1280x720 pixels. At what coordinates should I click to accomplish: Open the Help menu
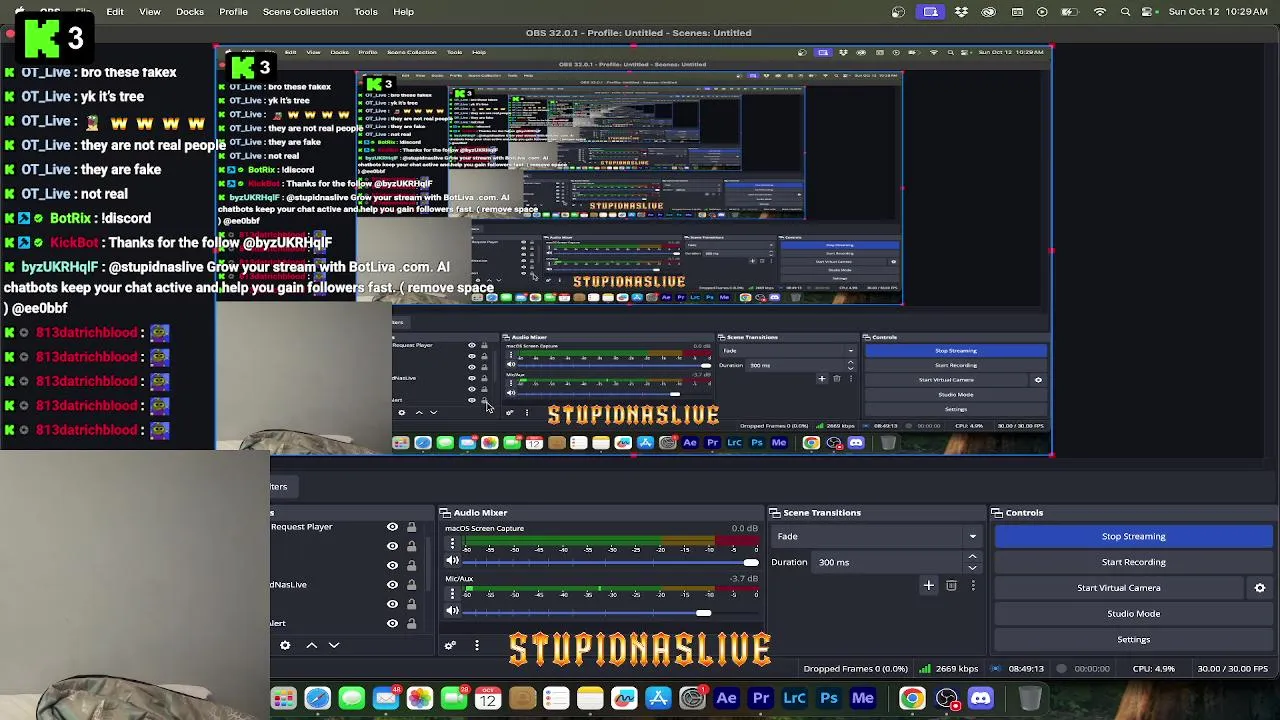(404, 12)
